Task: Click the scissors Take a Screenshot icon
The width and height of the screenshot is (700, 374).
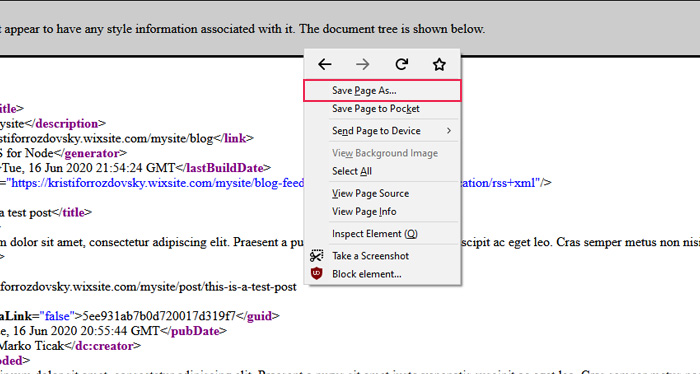Action: (317, 256)
